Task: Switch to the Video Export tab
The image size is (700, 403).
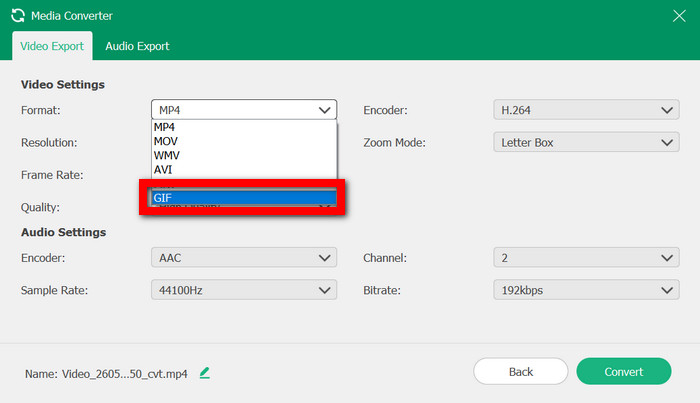Action: click(52, 46)
